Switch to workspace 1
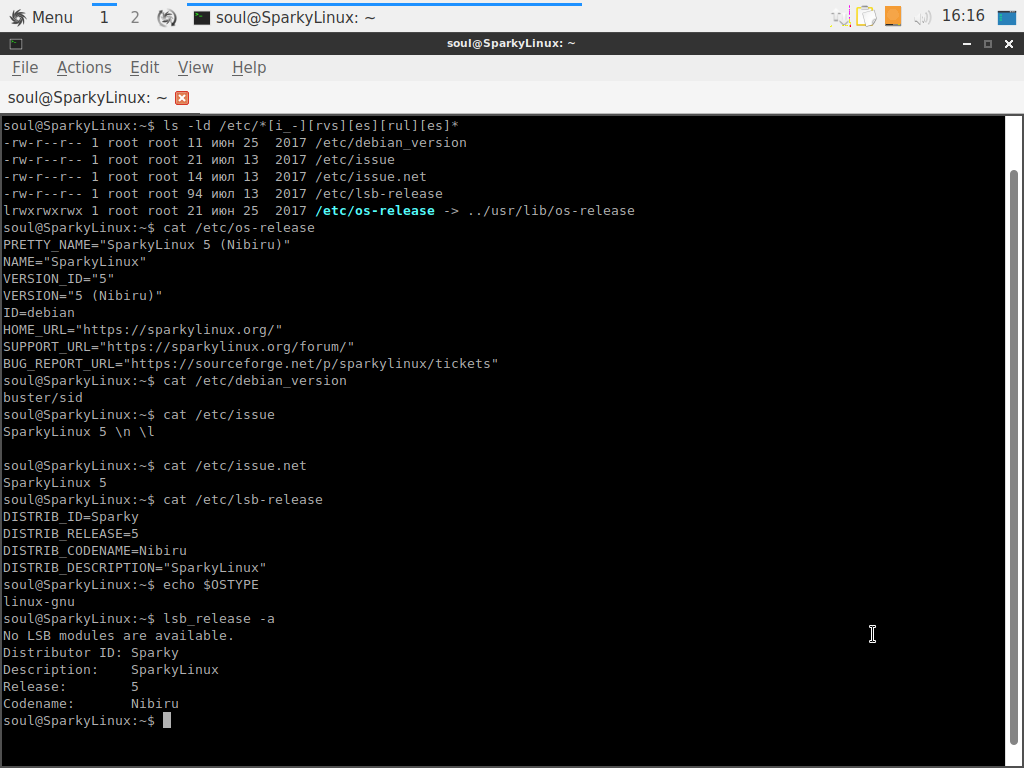1024x768 pixels. coord(104,17)
